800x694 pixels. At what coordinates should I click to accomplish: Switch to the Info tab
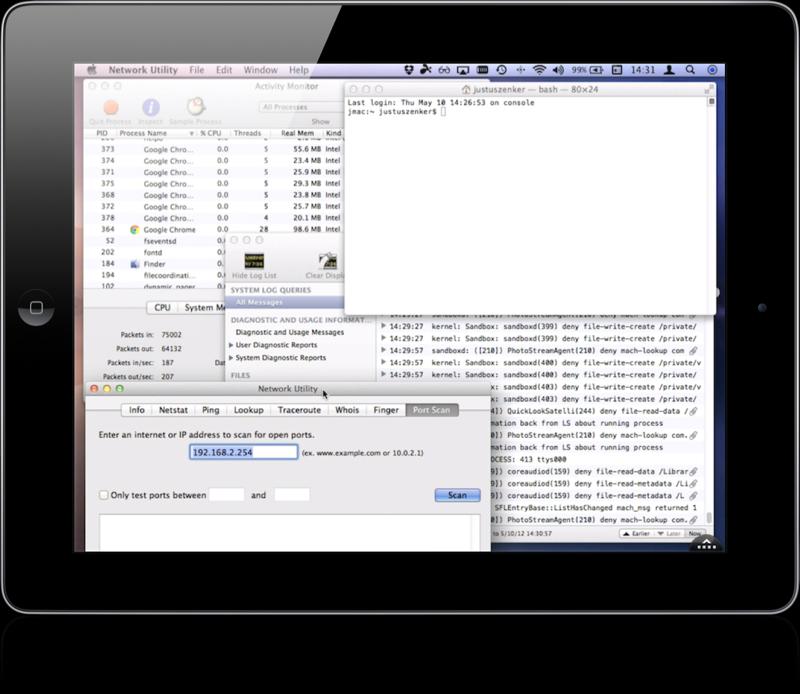[137, 410]
